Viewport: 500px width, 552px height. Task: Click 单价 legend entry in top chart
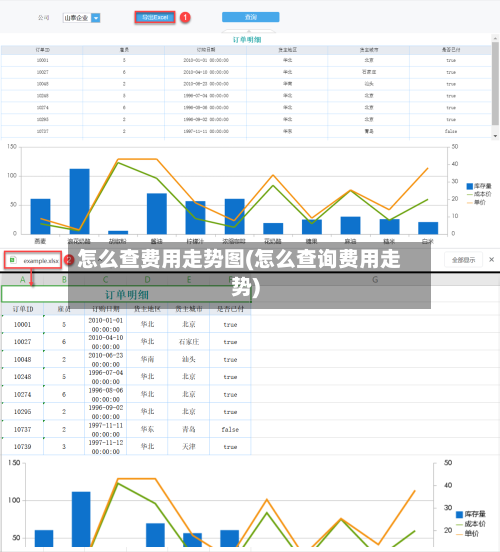(x=476, y=202)
